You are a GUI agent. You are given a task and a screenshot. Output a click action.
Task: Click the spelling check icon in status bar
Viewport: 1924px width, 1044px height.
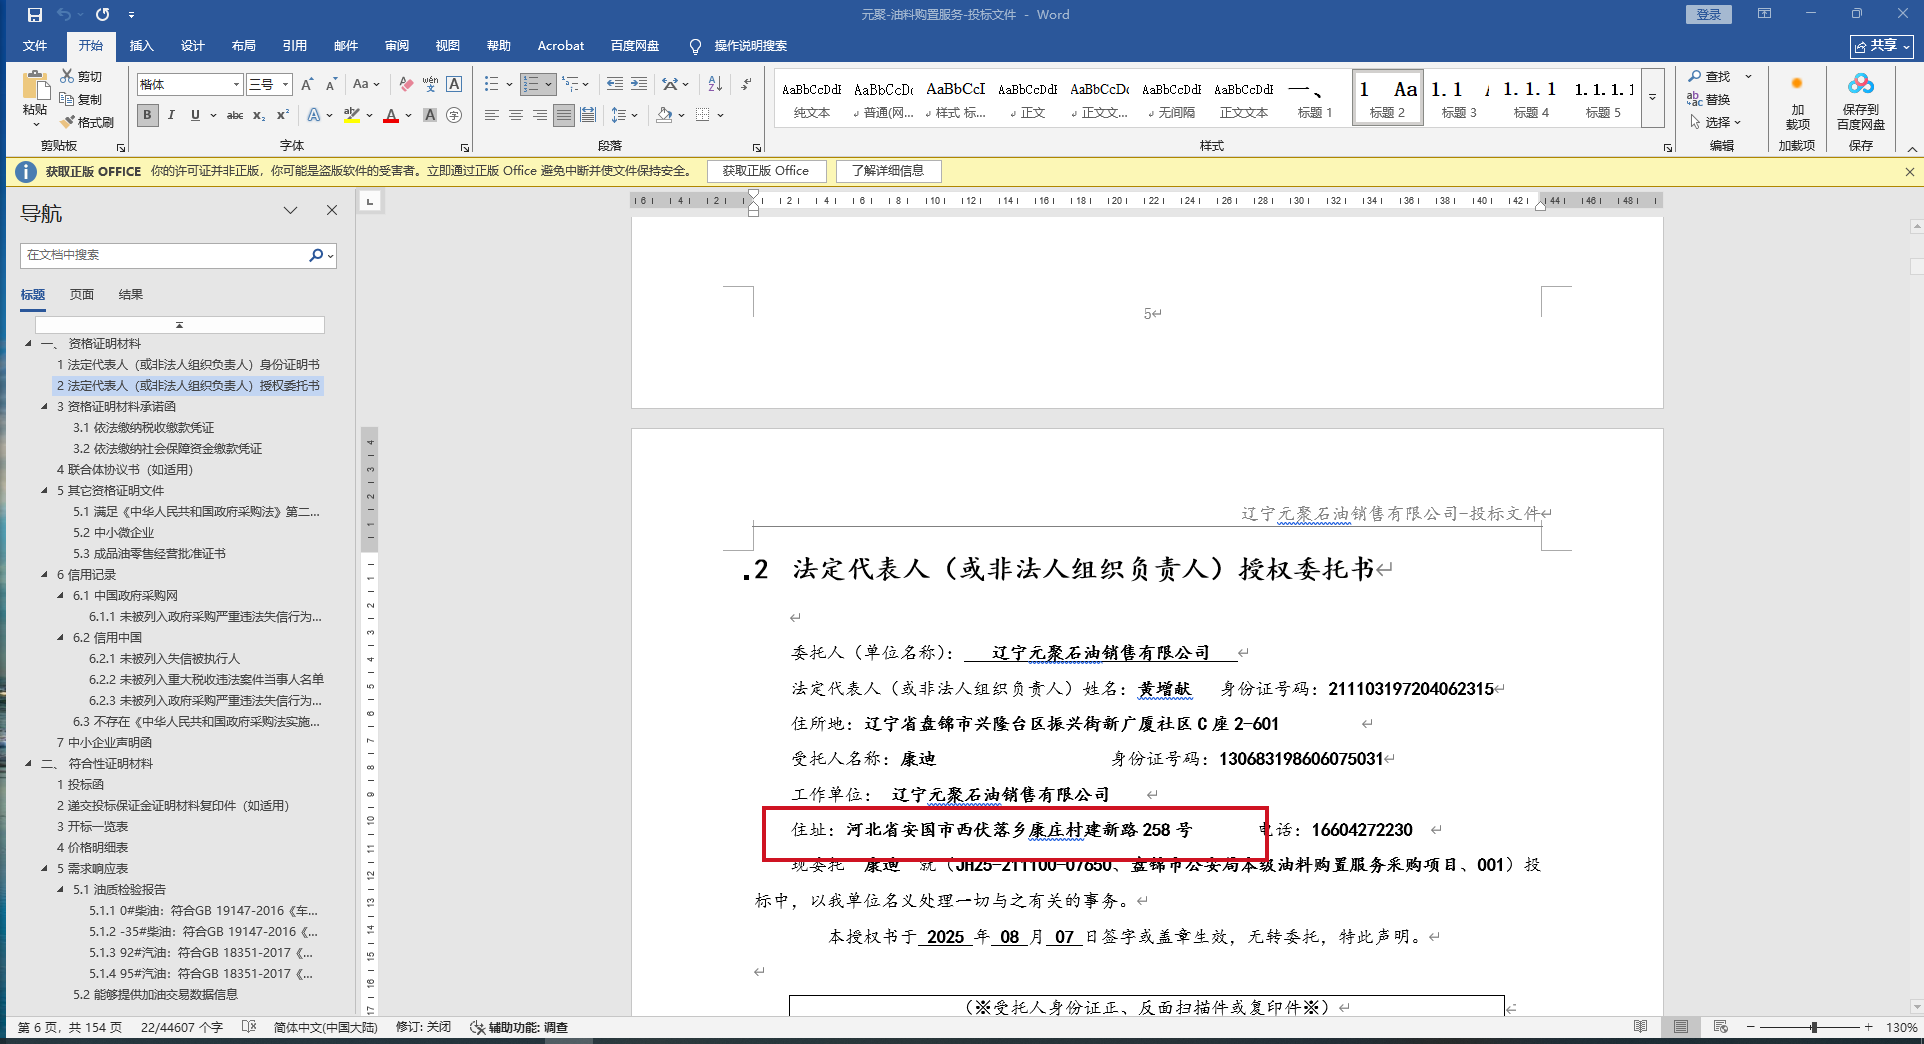click(x=249, y=1027)
